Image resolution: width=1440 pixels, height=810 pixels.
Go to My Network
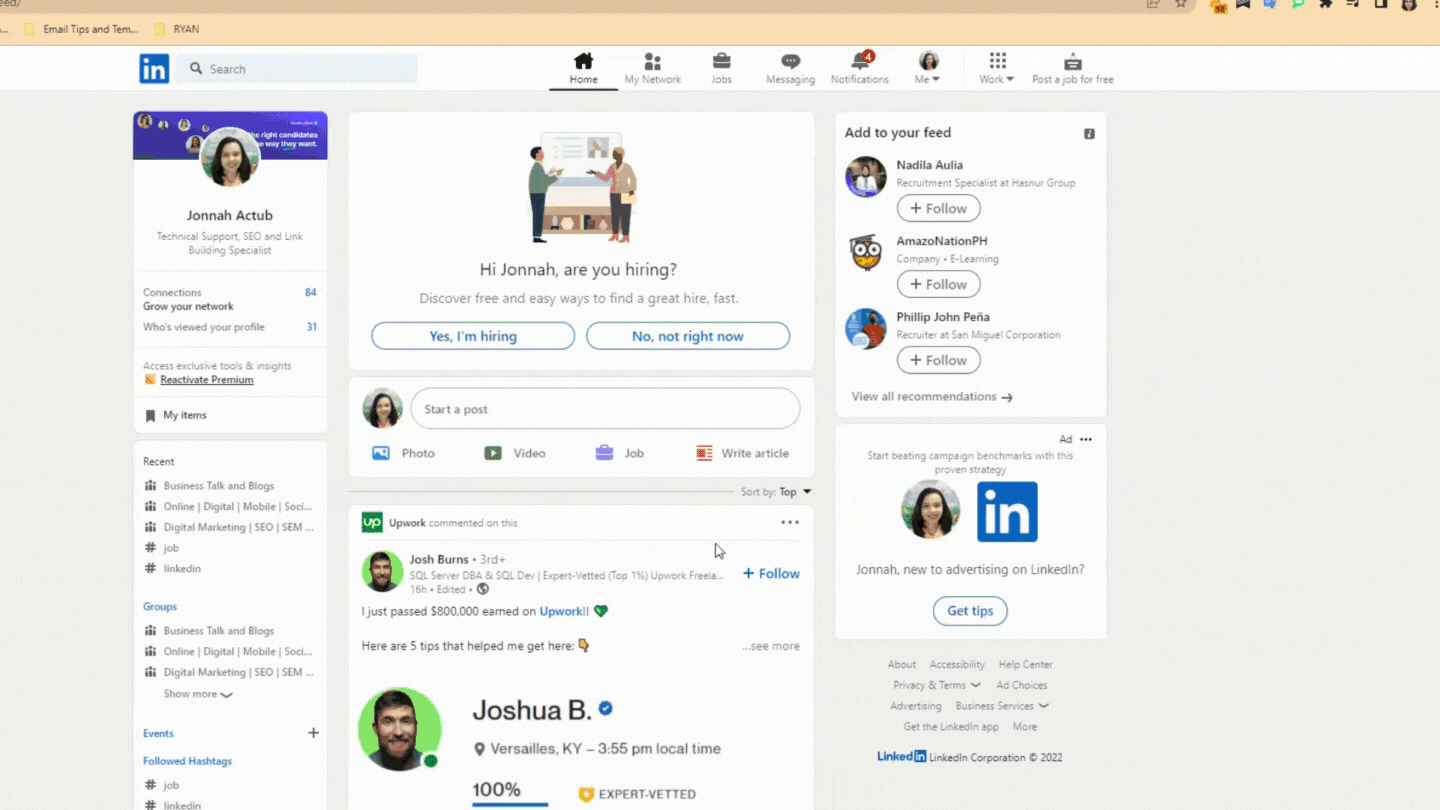coord(653,69)
